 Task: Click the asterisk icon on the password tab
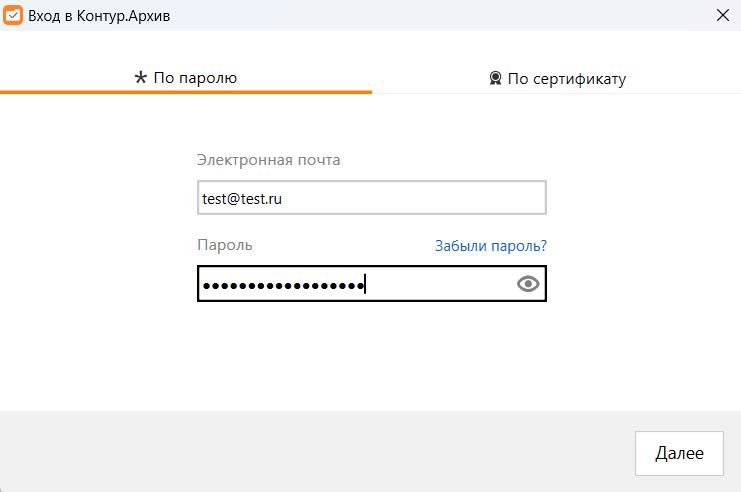tap(141, 78)
